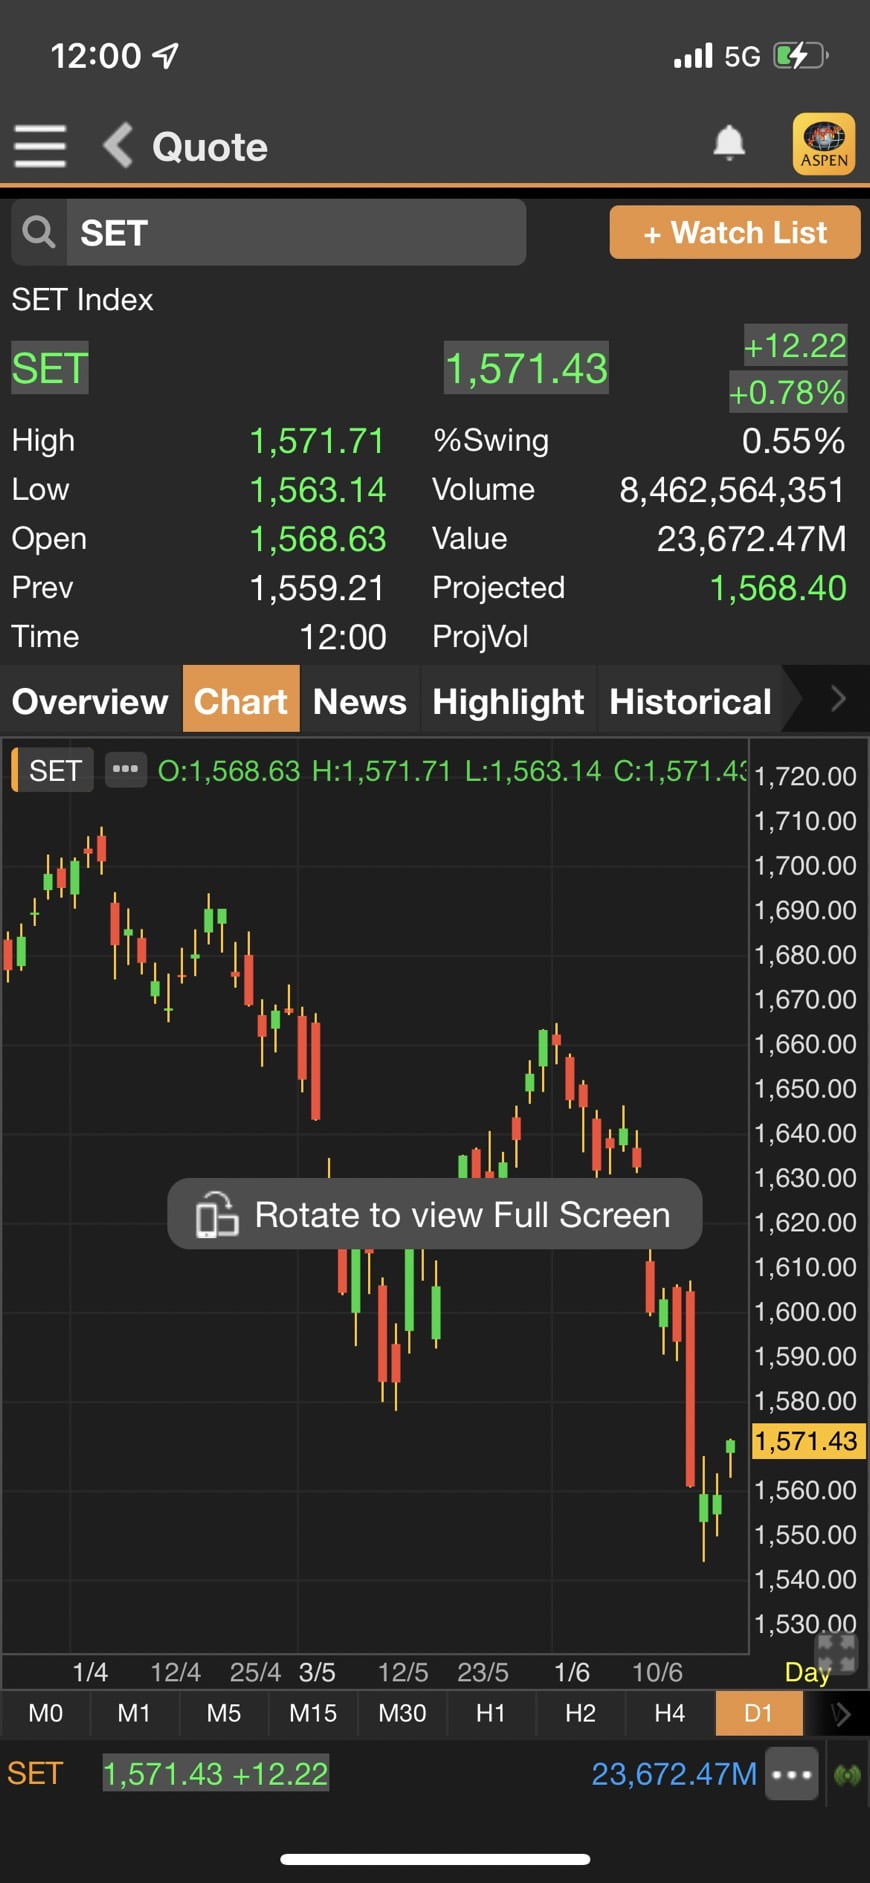
Task: Select the M1 timeframe
Action: tap(134, 1713)
